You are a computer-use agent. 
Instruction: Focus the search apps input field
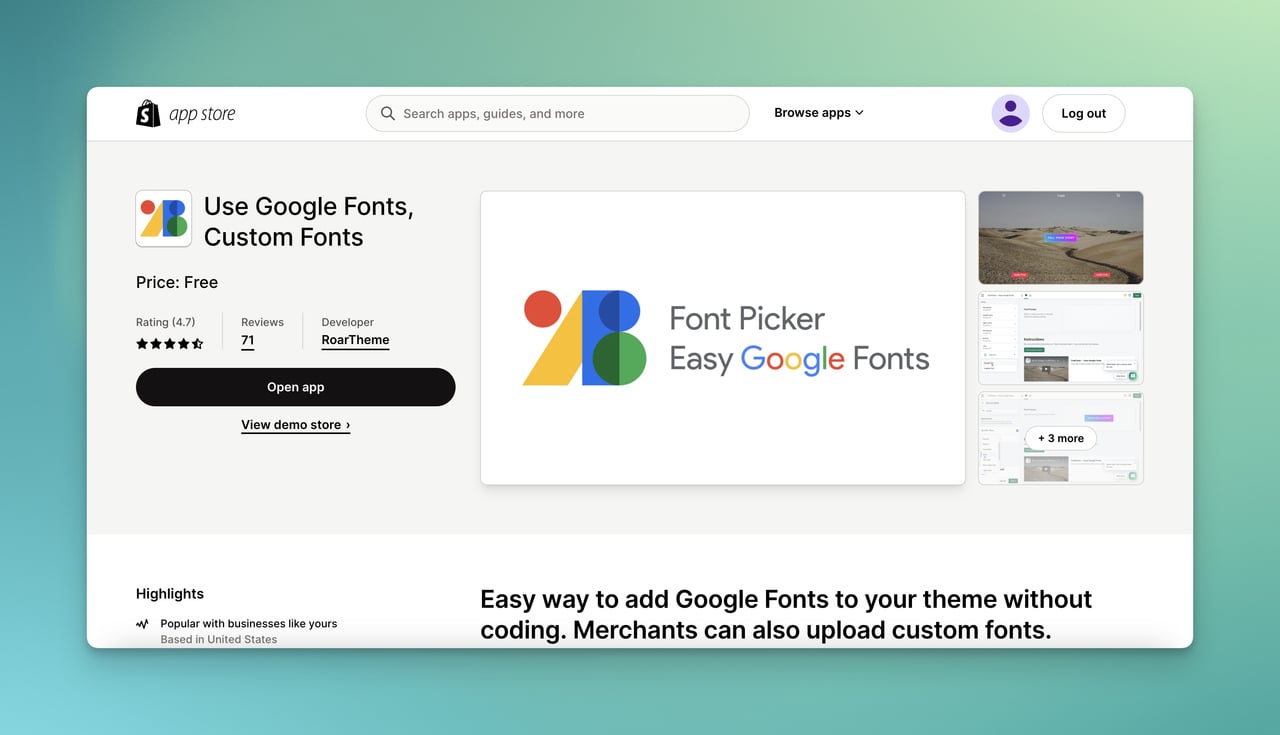coord(557,114)
